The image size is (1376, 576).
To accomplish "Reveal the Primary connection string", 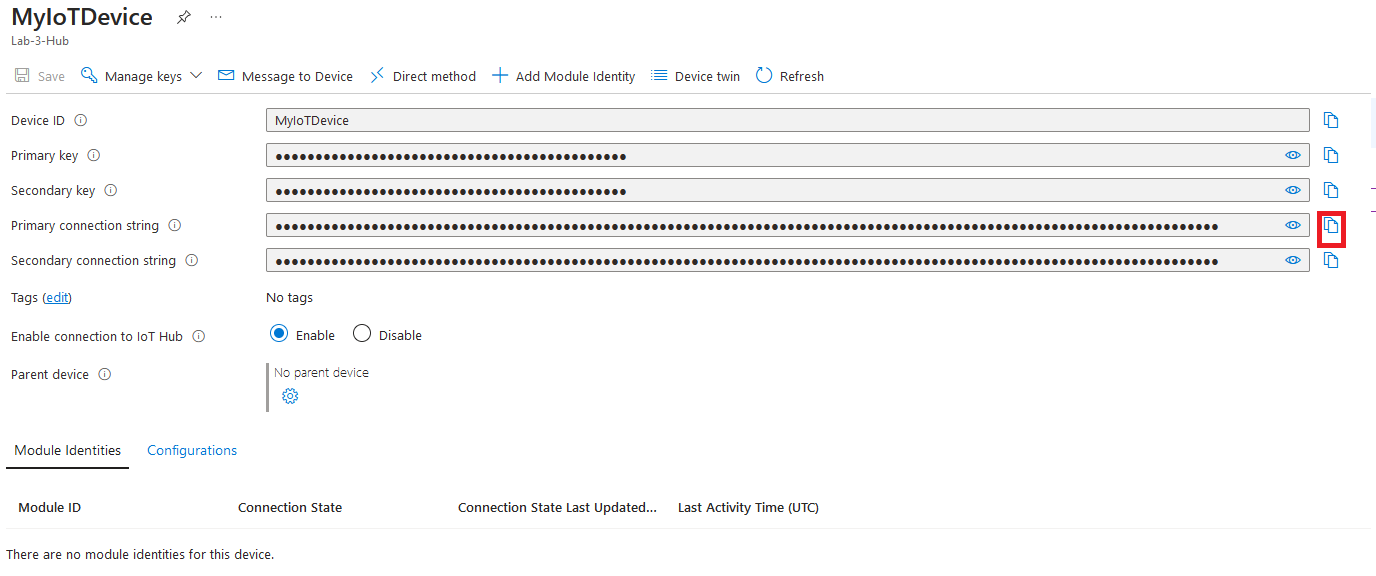I will 1292,226.
